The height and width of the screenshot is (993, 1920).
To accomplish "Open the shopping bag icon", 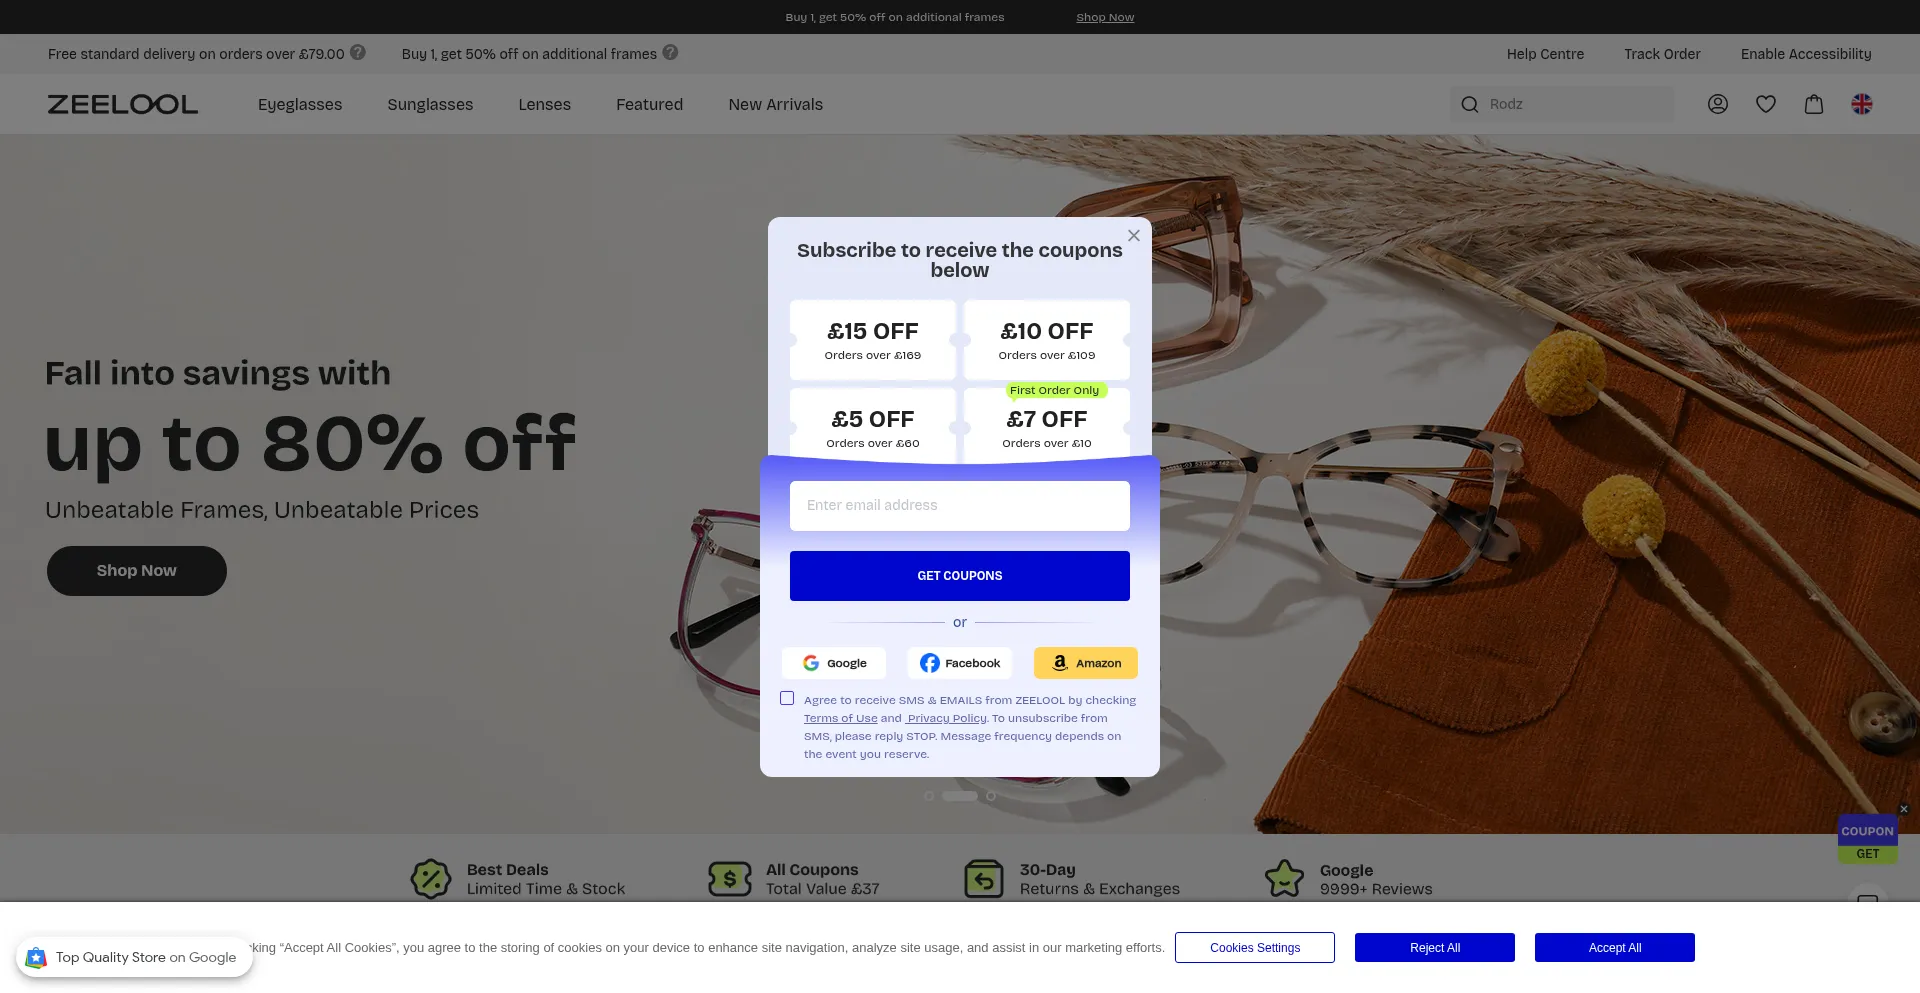I will [x=1813, y=104].
